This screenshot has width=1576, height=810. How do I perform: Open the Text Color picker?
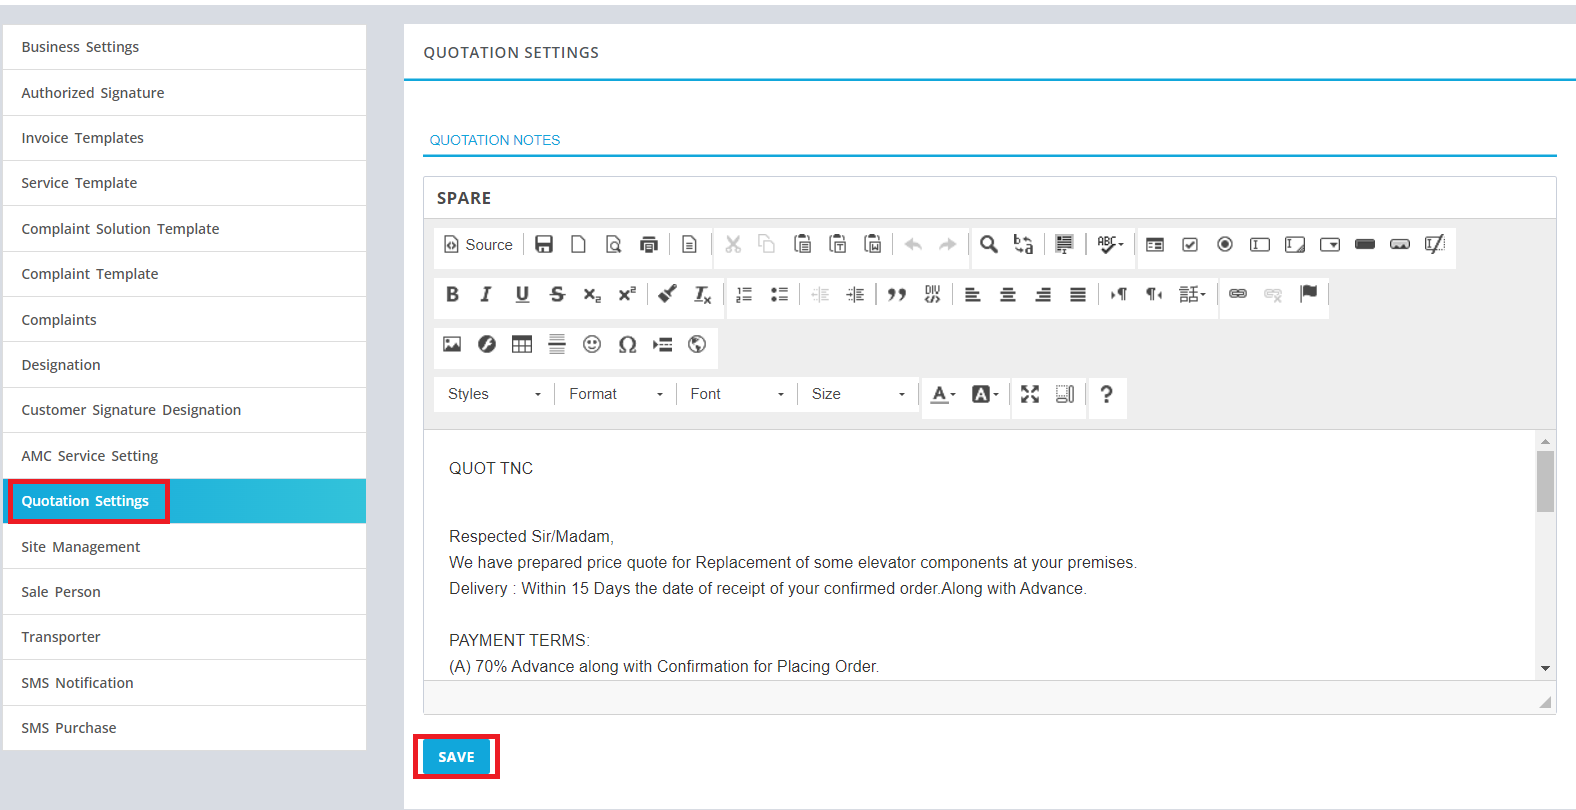coord(943,394)
